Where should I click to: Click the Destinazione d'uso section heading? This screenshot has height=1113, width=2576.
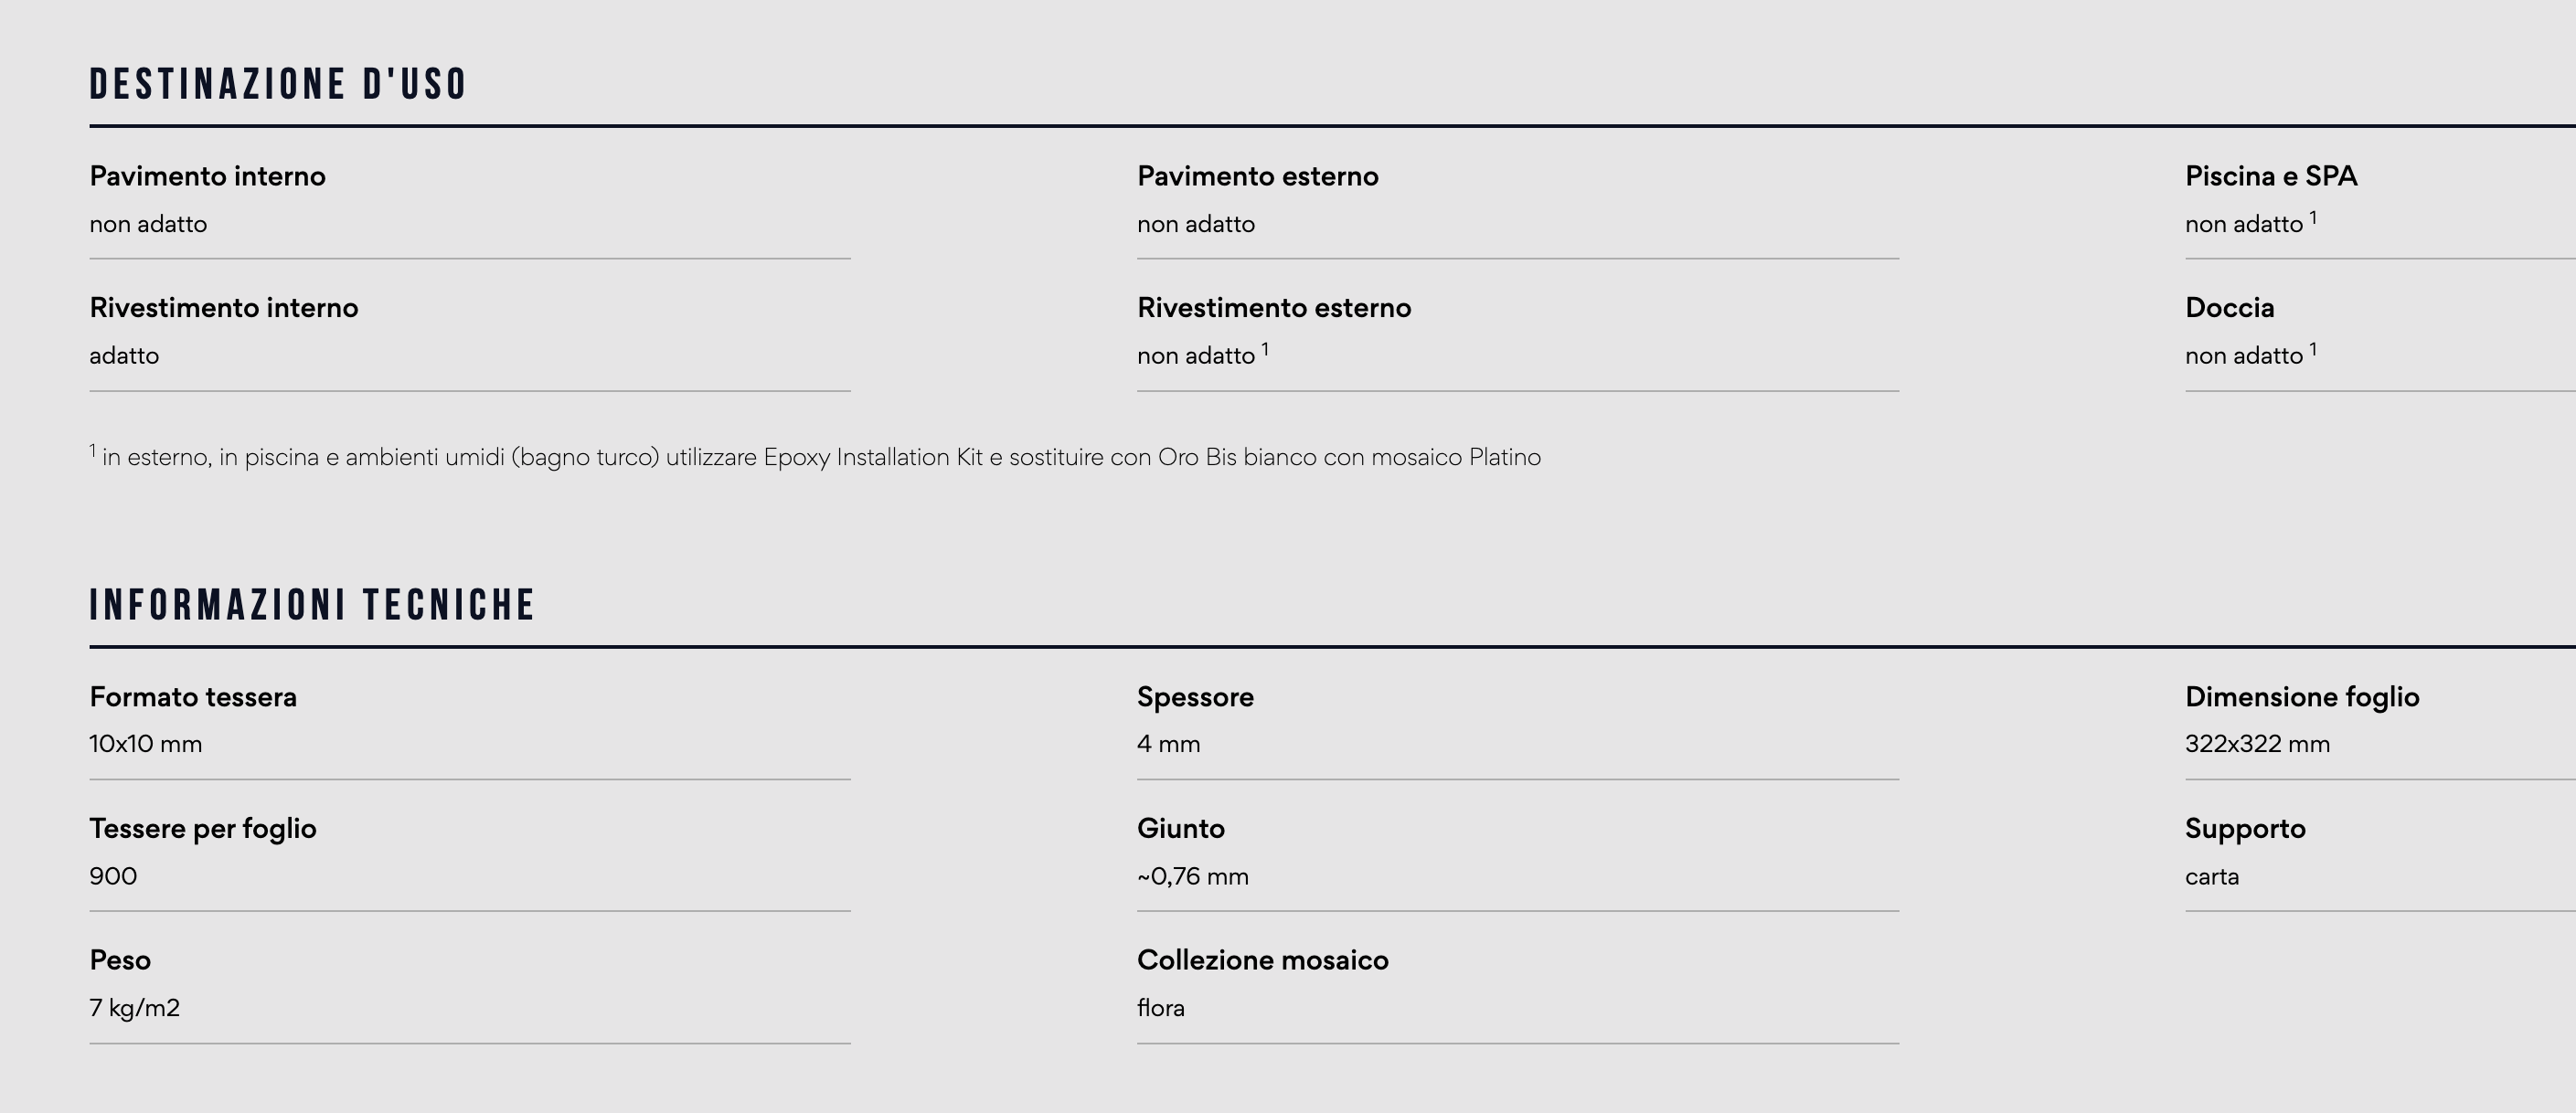(x=278, y=84)
